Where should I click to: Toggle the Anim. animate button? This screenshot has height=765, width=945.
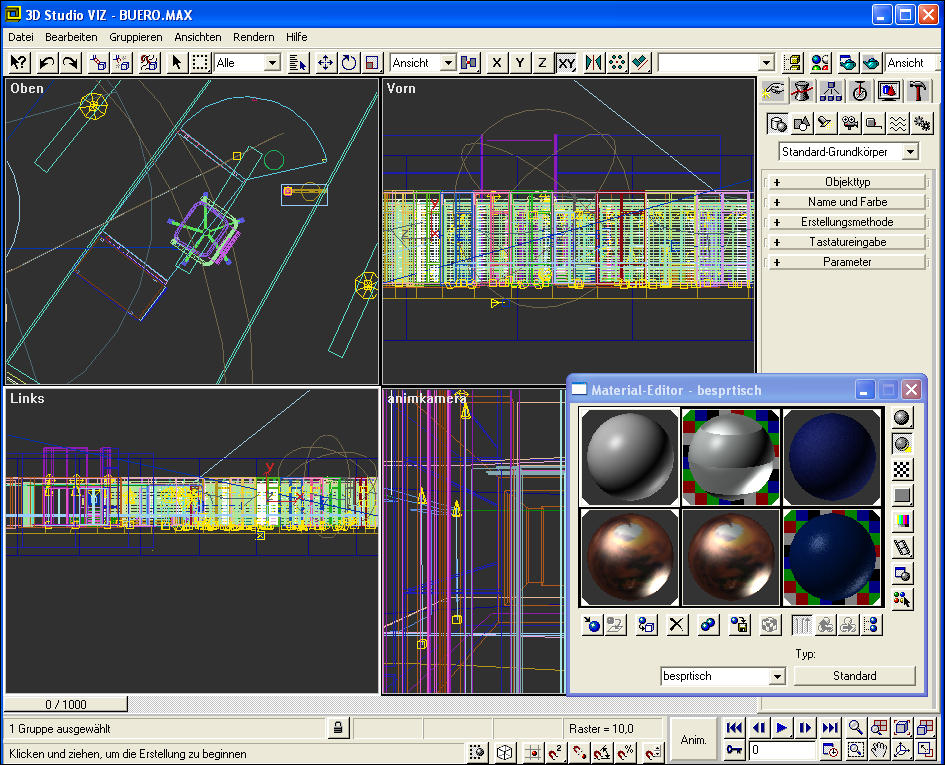(x=694, y=740)
